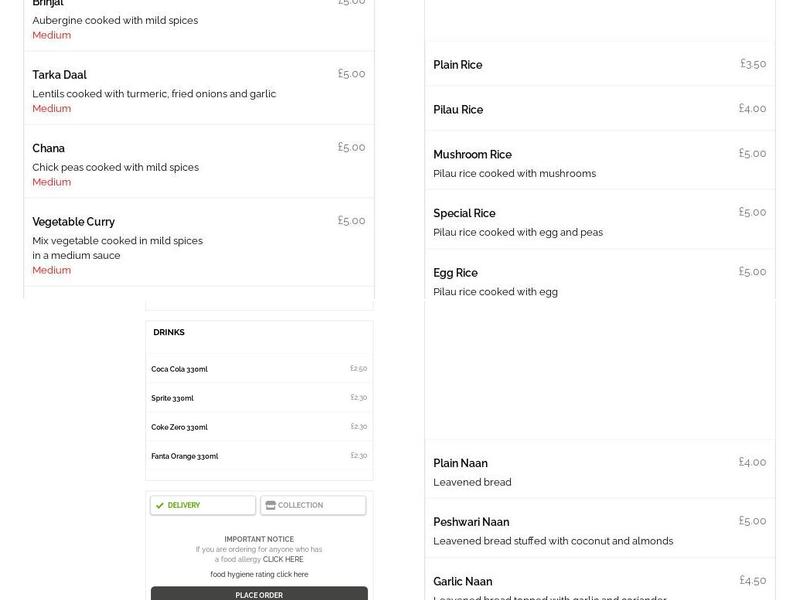The width and height of the screenshot is (800, 600).
Task: Select the Delivery option
Action: [203, 505]
